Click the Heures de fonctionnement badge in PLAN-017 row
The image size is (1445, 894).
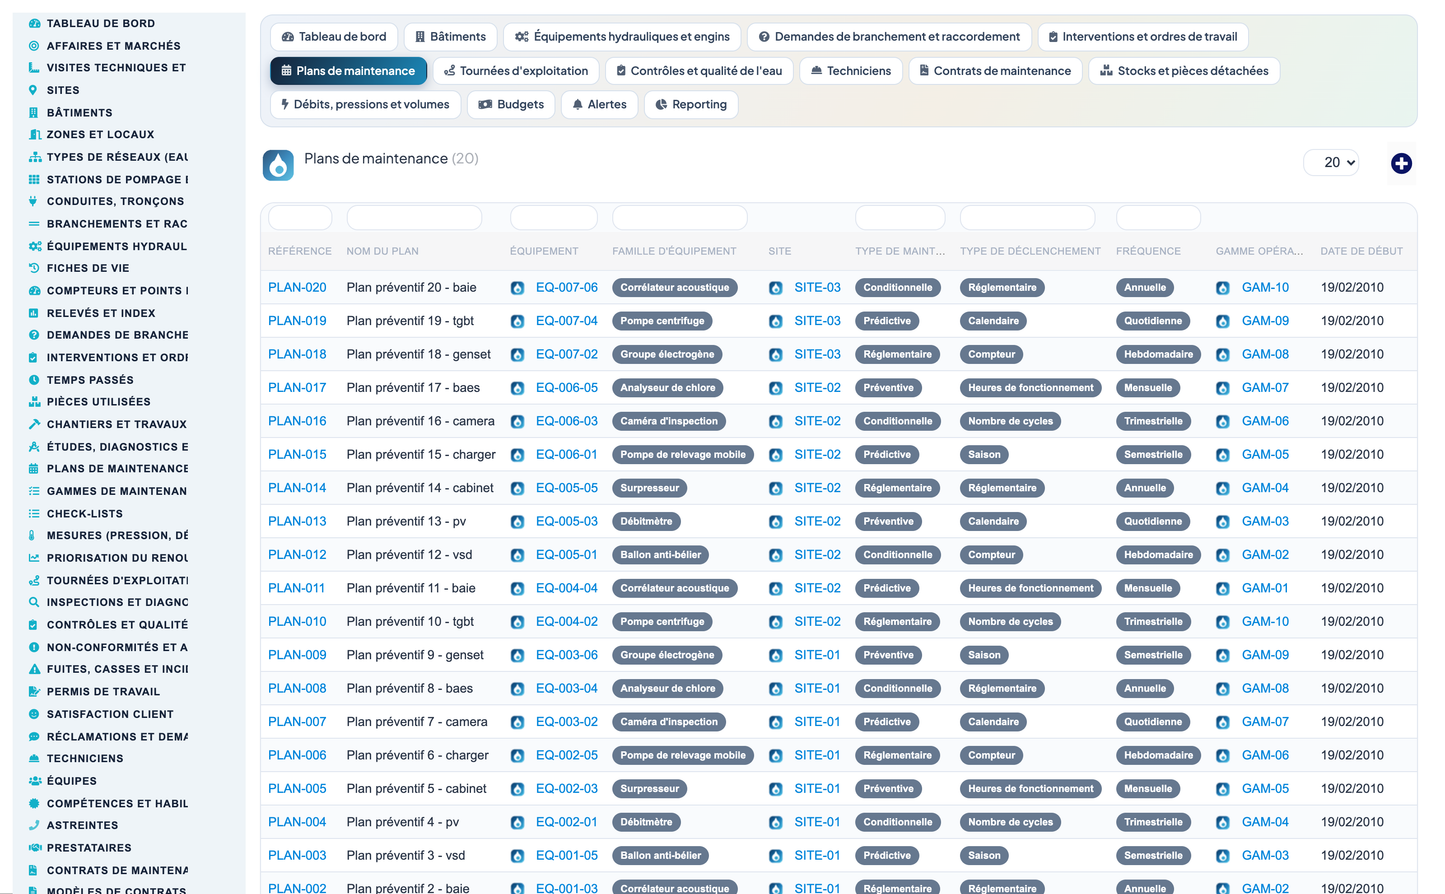(1031, 388)
